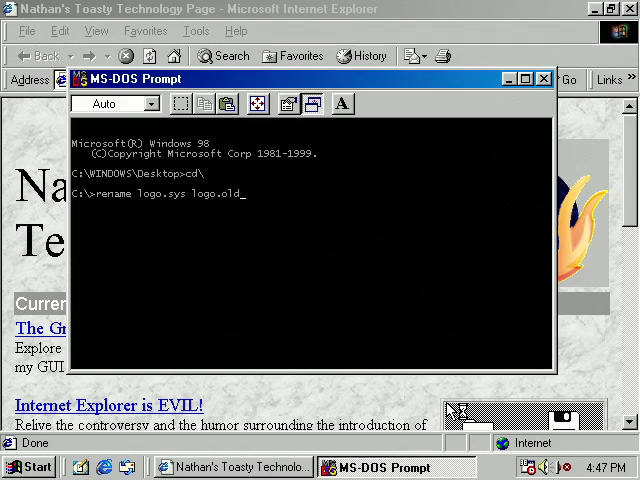This screenshot has width=640, height=480.
Task: Click the scroll up arrow on IE page
Action: point(629,107)
